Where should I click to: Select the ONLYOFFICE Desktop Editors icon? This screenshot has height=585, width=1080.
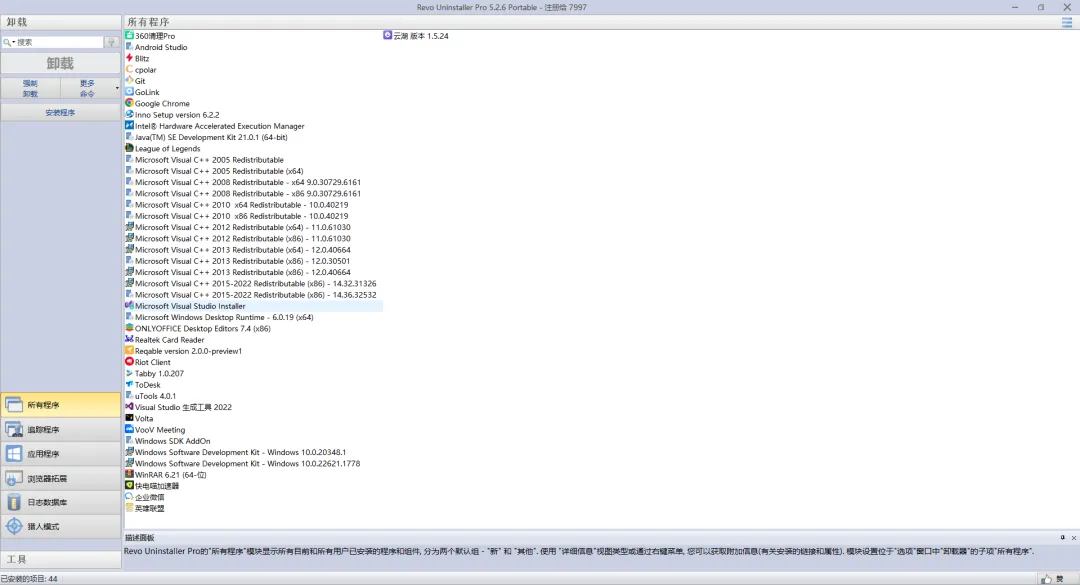tap(129, 328)
